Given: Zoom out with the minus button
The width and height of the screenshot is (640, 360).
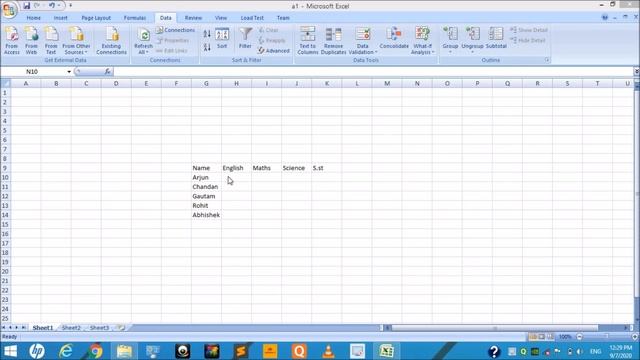Looking at the screenshot, I should (x=579, y=337).
